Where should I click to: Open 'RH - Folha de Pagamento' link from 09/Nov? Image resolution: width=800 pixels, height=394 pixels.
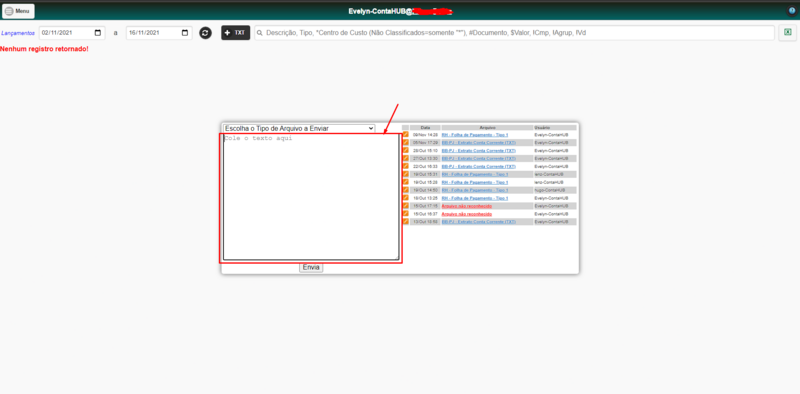[x=474, y=135]
